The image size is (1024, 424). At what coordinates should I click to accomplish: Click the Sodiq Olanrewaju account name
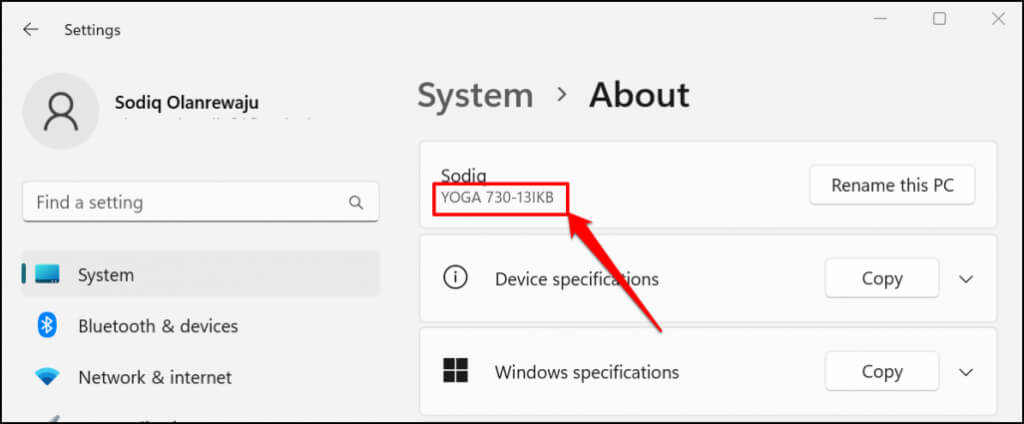(187, 103)
